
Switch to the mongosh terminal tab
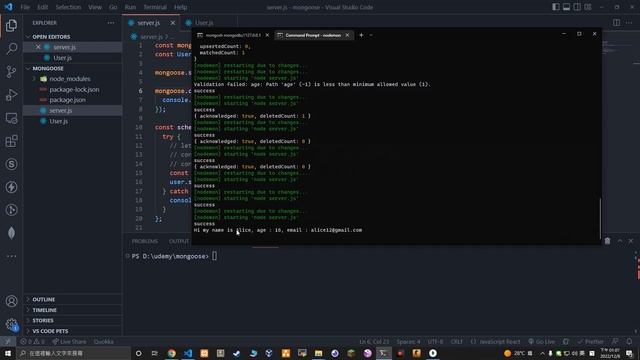click(233, 35)
